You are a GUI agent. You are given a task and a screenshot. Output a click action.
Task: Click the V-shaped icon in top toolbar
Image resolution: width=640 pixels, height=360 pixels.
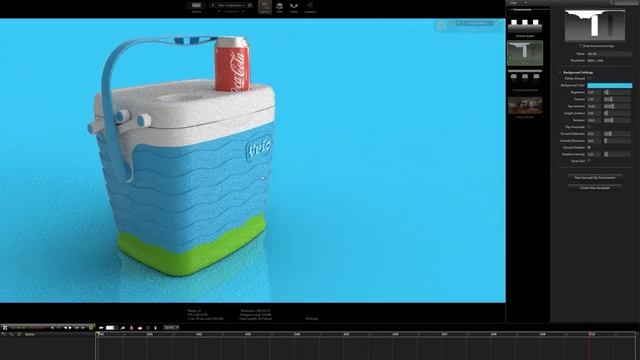pyautogui.click(x=294, y=6)
